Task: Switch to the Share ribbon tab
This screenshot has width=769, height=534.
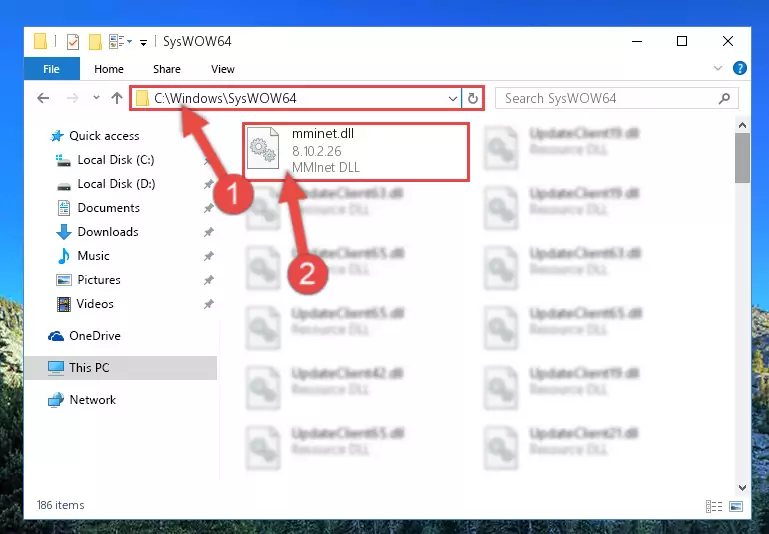Action: pyautogui.click(x=167, y=69)
